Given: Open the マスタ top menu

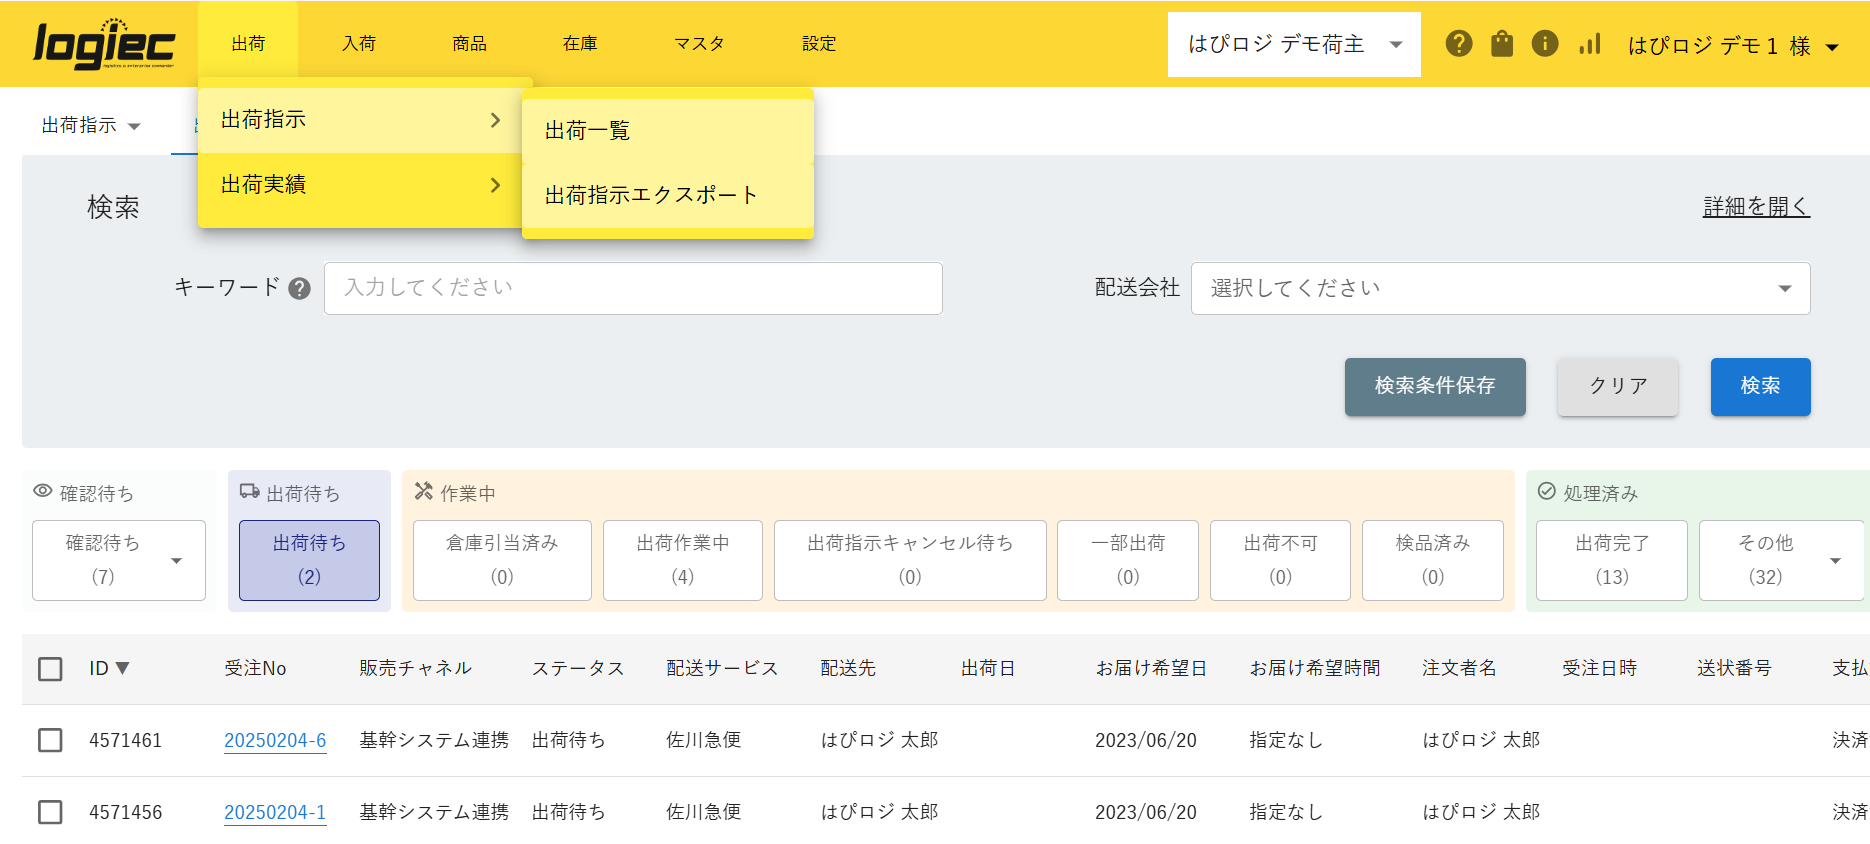Looking at the screenshot, I should pos(699,44).
